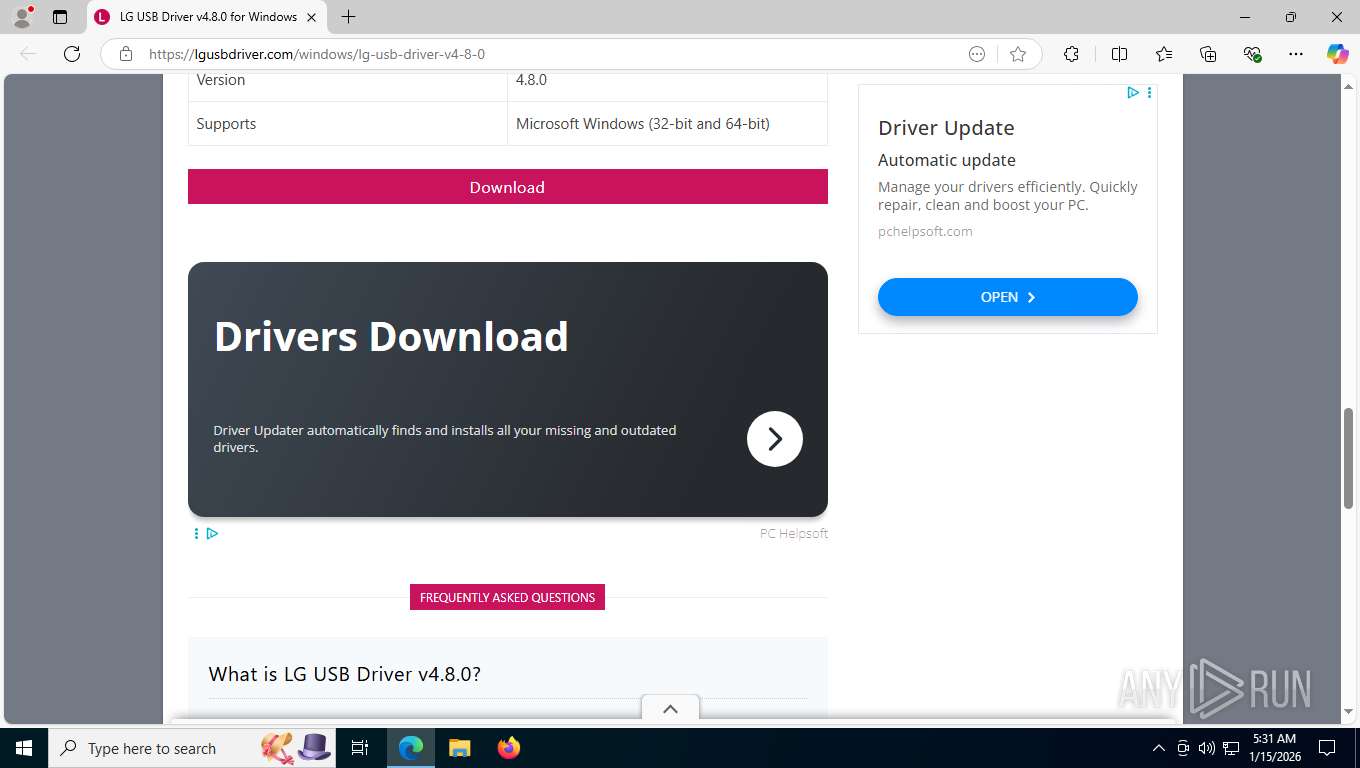Screen dimensions: 1360x768
Task: Toggle Split screen view
Action: [1119, 54]
